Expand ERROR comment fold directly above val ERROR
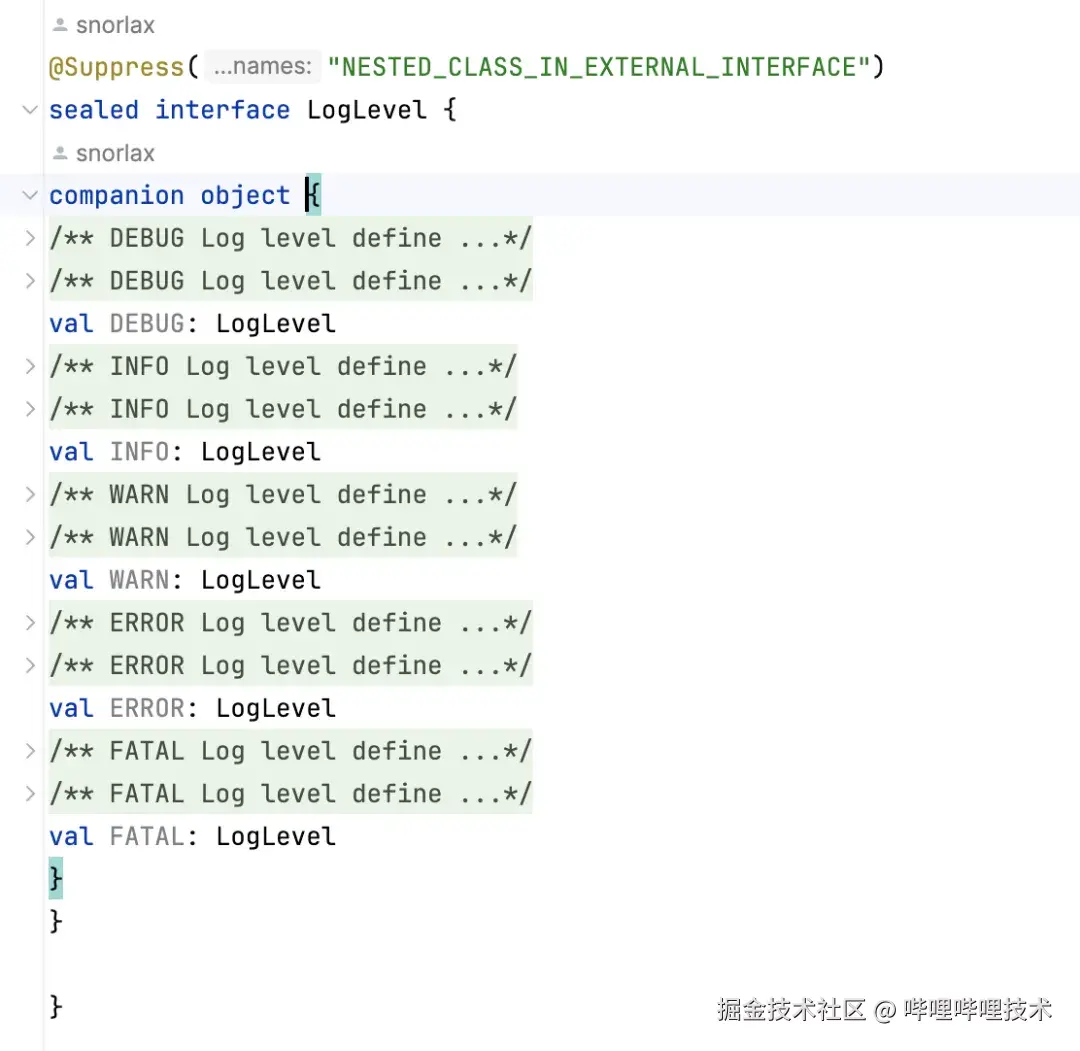Image resolution: width=1080 pixels, height=1051 pixels. click(x=30, y=665)
